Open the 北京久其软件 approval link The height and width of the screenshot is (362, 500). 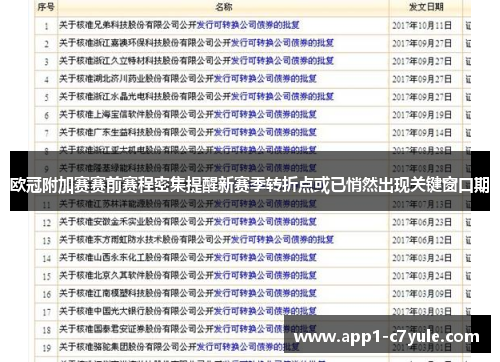(x=188, y=276)
